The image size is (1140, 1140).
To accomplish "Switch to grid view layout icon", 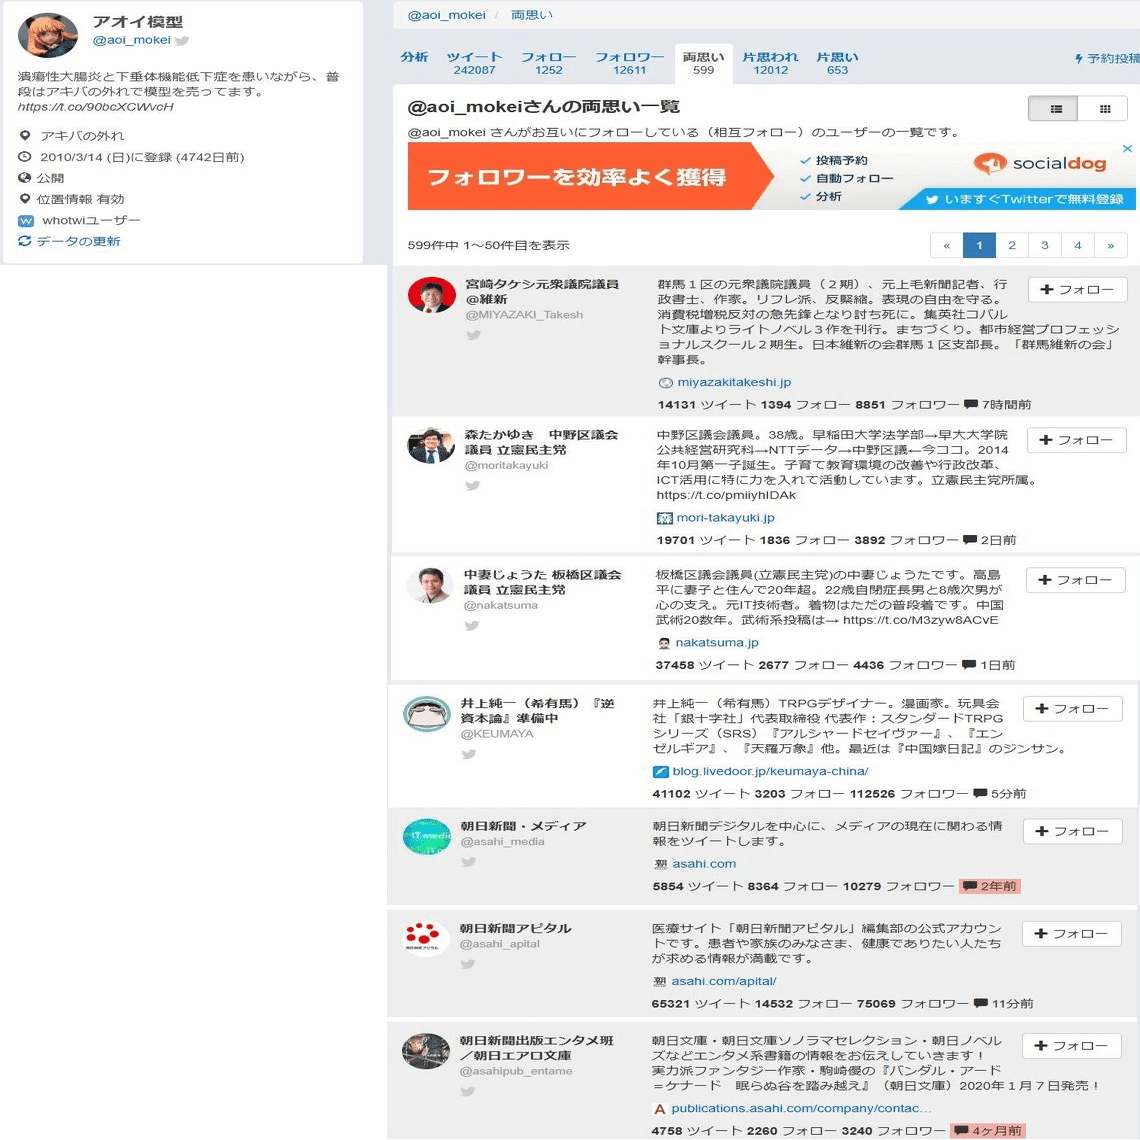I will (1104, 109).
